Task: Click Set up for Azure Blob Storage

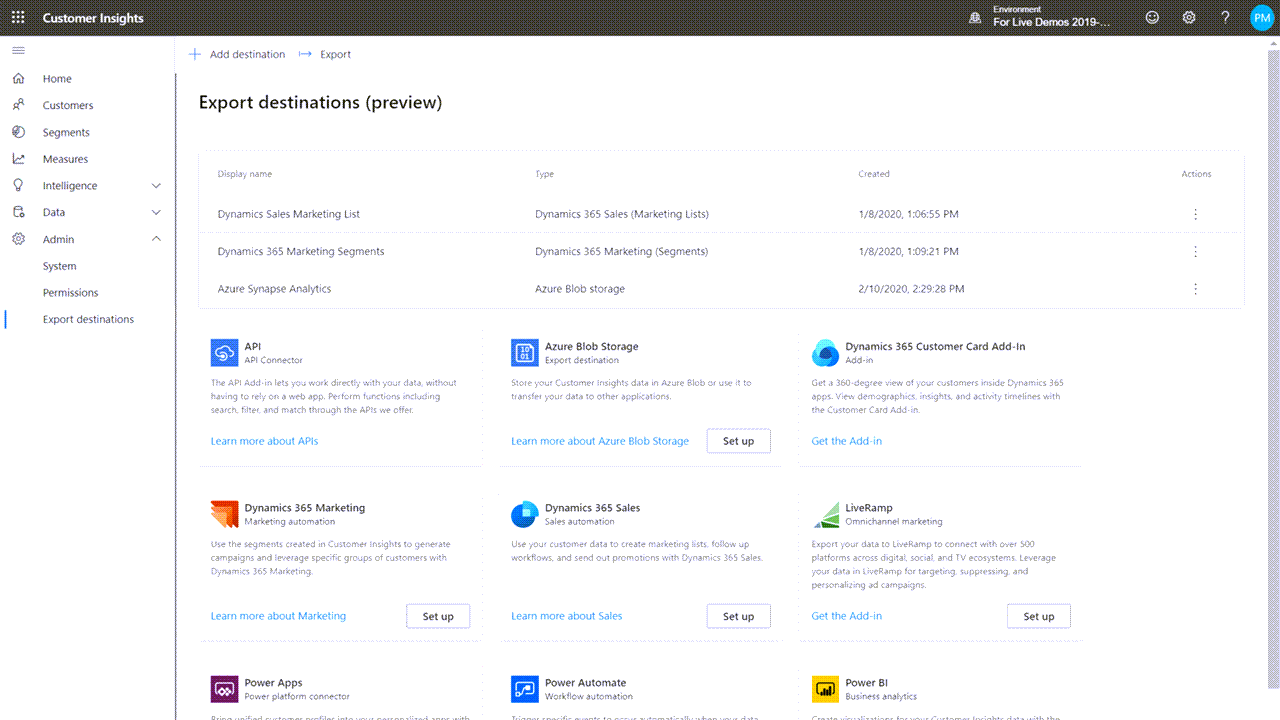Action: pyautogui.click(x=738, y=441)
